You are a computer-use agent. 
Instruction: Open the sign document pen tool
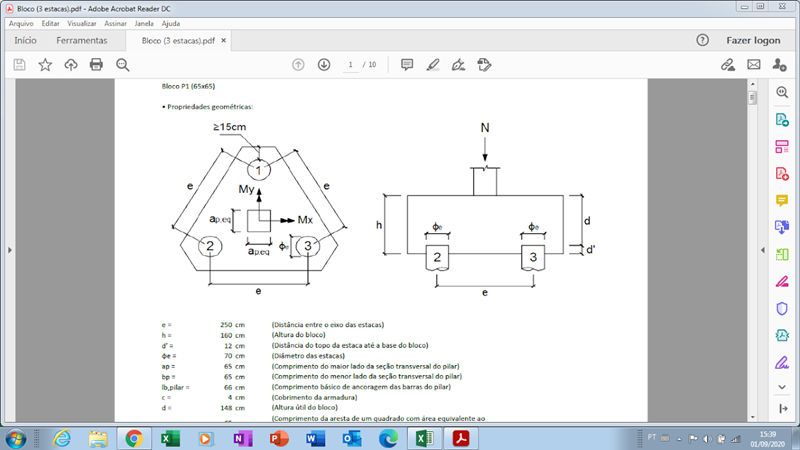point(458,65)
